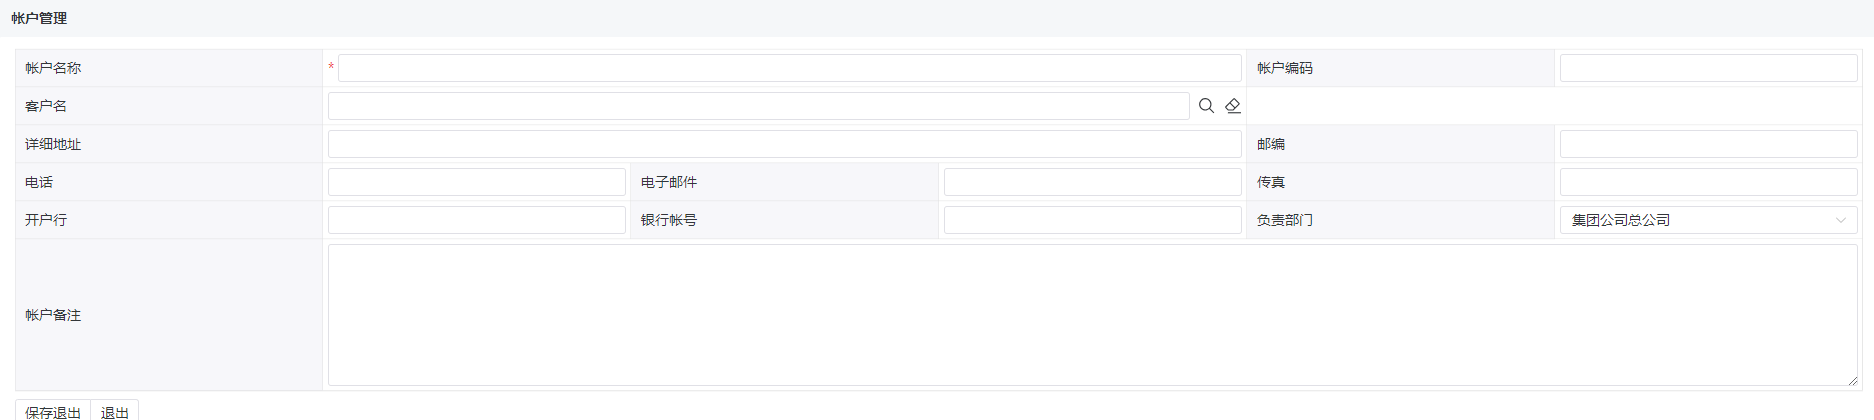The width and height of the screenshot is (1874, 420).
Task: Click the magnifier search icon beside 客户名
Action: click(1206, 106)
